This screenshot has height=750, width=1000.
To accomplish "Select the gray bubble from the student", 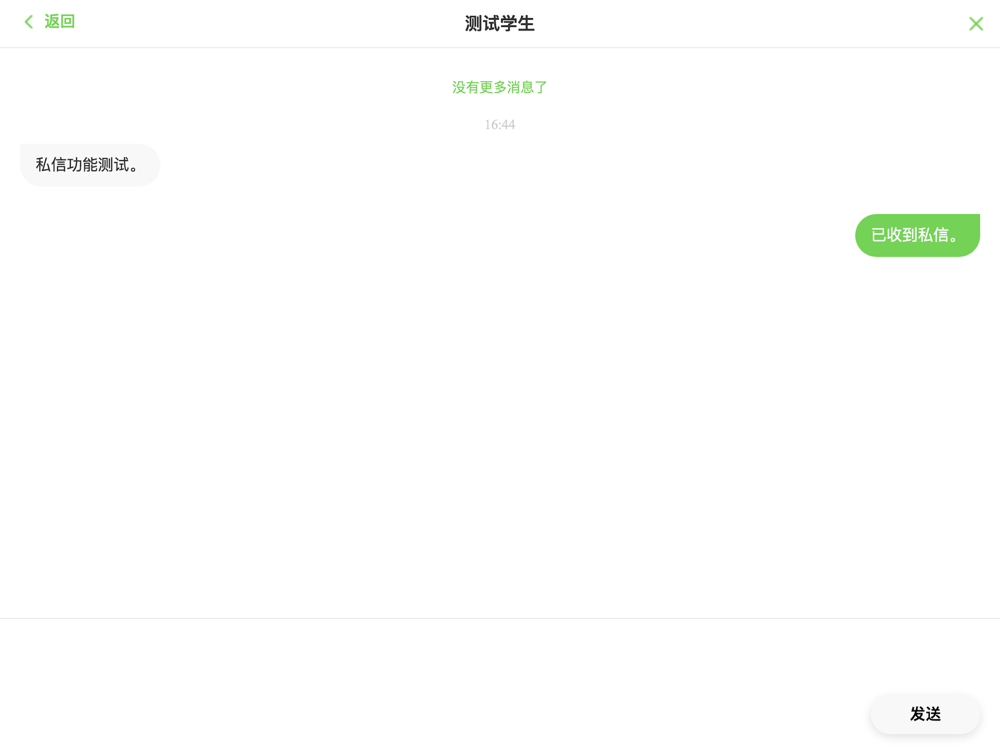I will [x=90, y=165].
